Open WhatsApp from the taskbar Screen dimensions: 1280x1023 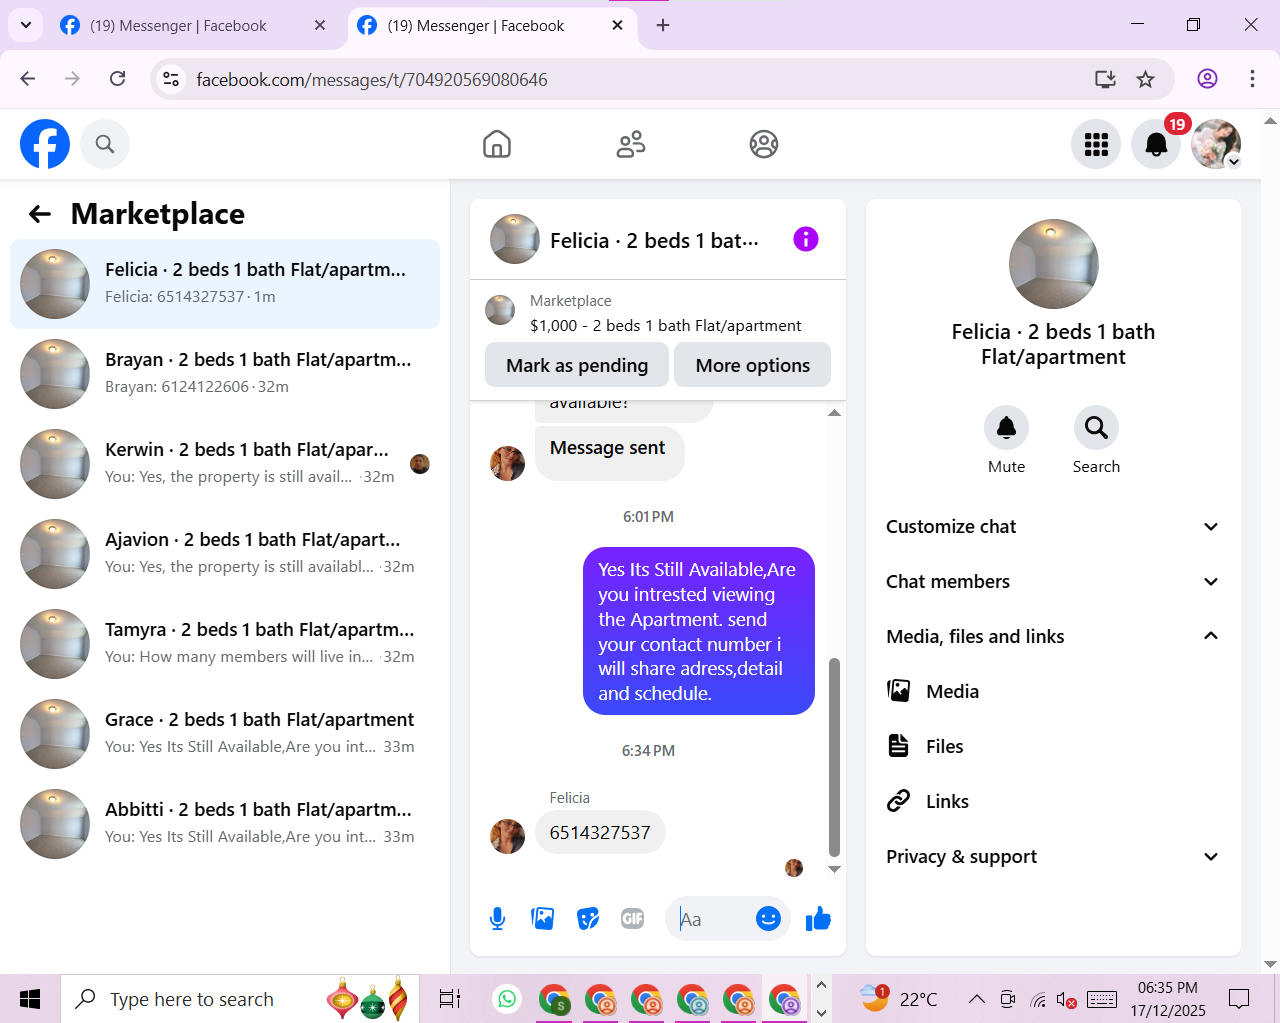click(x=508, y=999)
